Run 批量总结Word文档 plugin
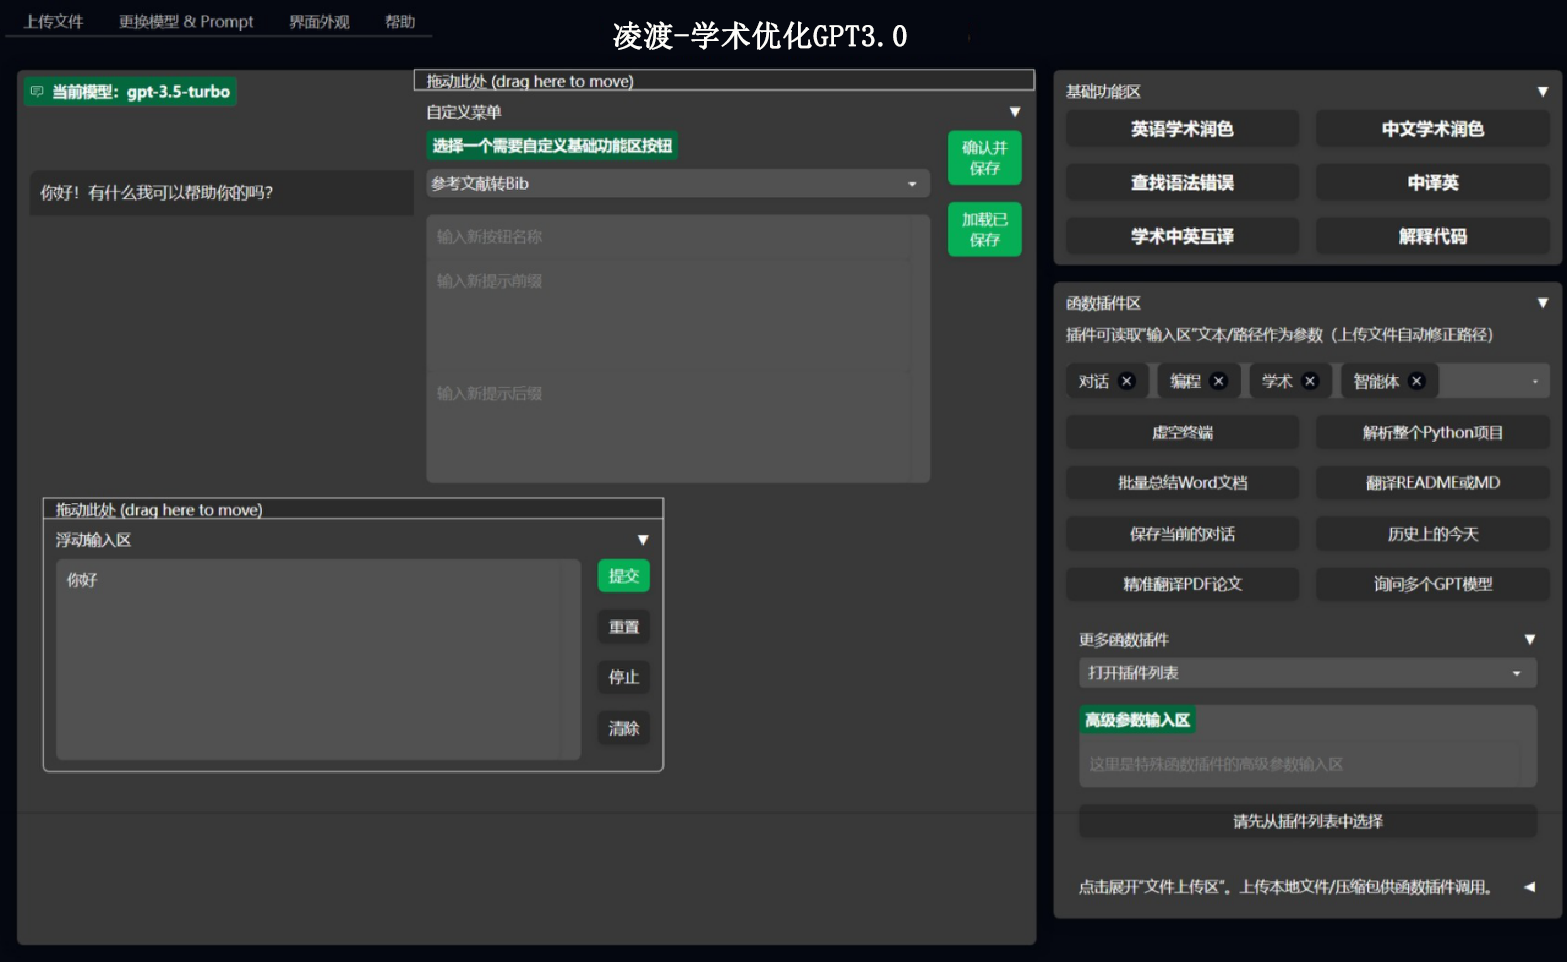 click(x=1182, y=483)
